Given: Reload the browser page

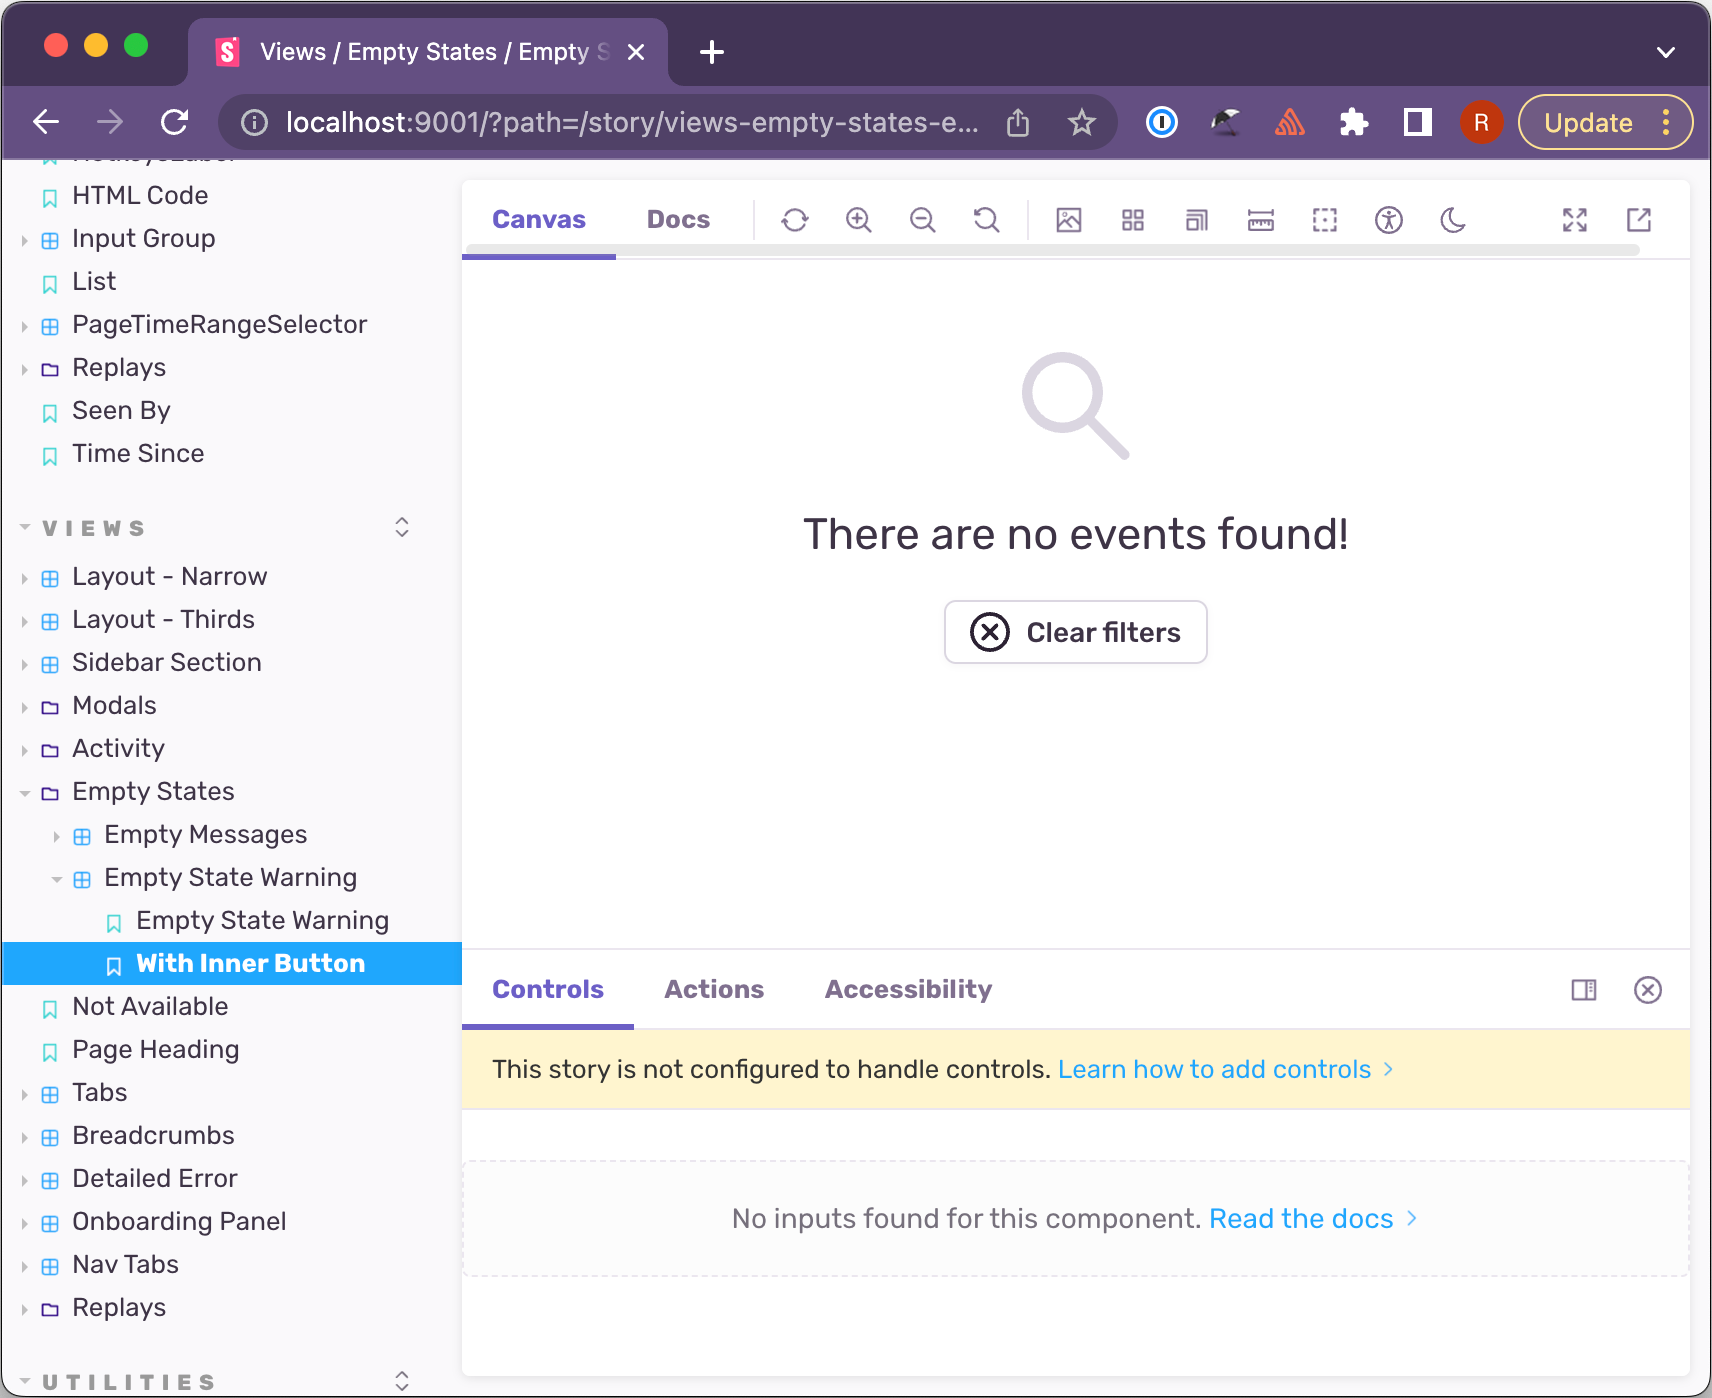Looking at the screenshot, I should coord(175,122).
